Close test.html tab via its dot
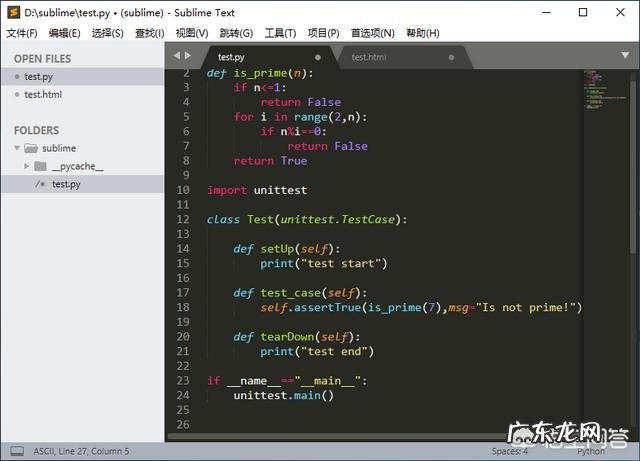The height and width of the screenshot is (461, 640). click(451, 58)
